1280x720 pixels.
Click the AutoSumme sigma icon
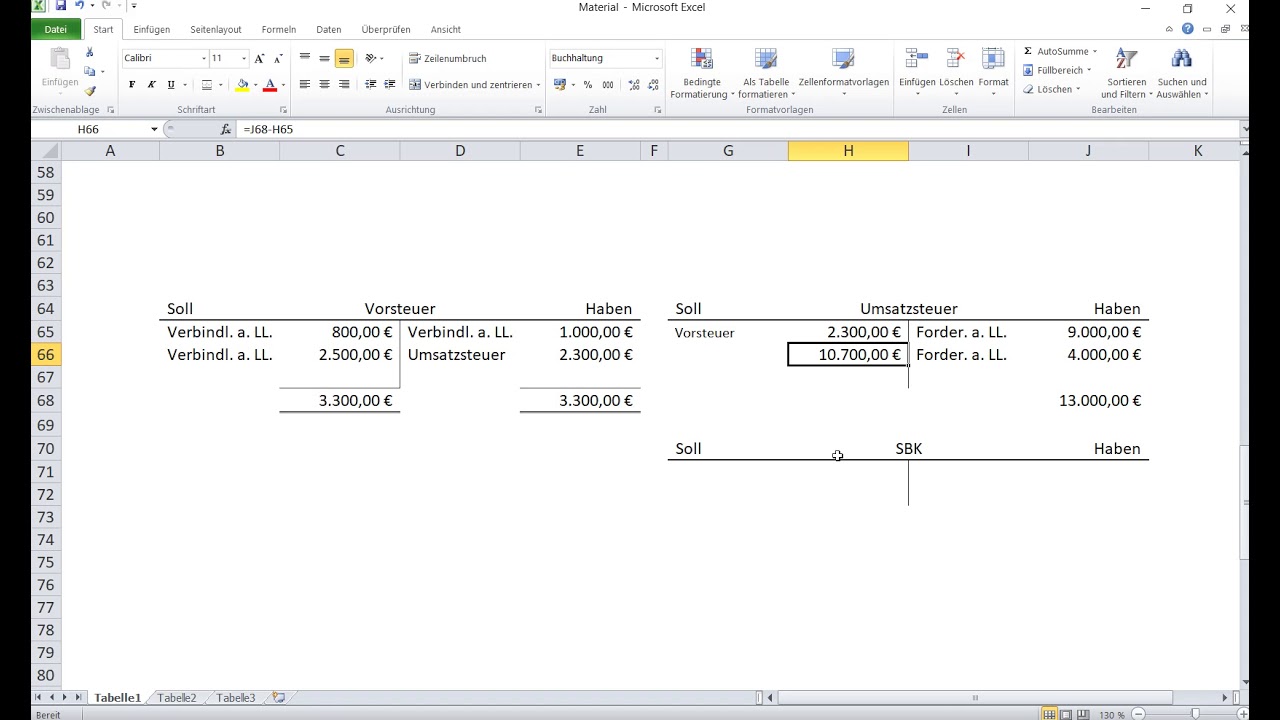click(x=1028, y=51)
